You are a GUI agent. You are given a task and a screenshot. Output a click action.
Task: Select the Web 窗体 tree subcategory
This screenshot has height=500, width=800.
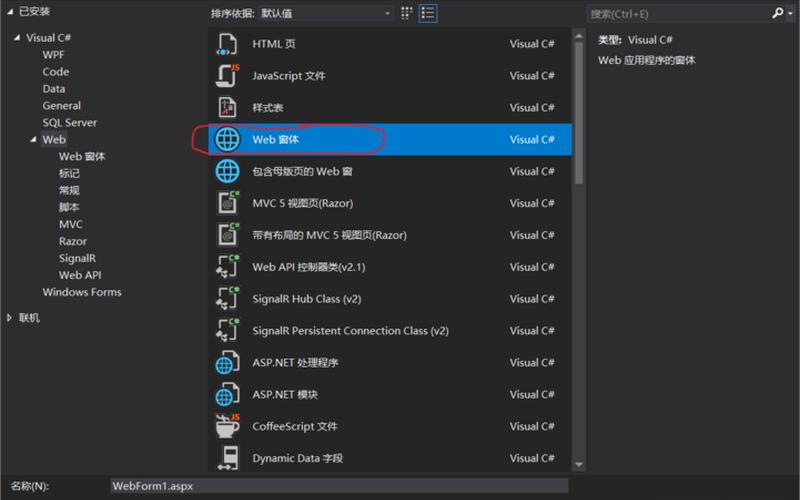[82, 157]
